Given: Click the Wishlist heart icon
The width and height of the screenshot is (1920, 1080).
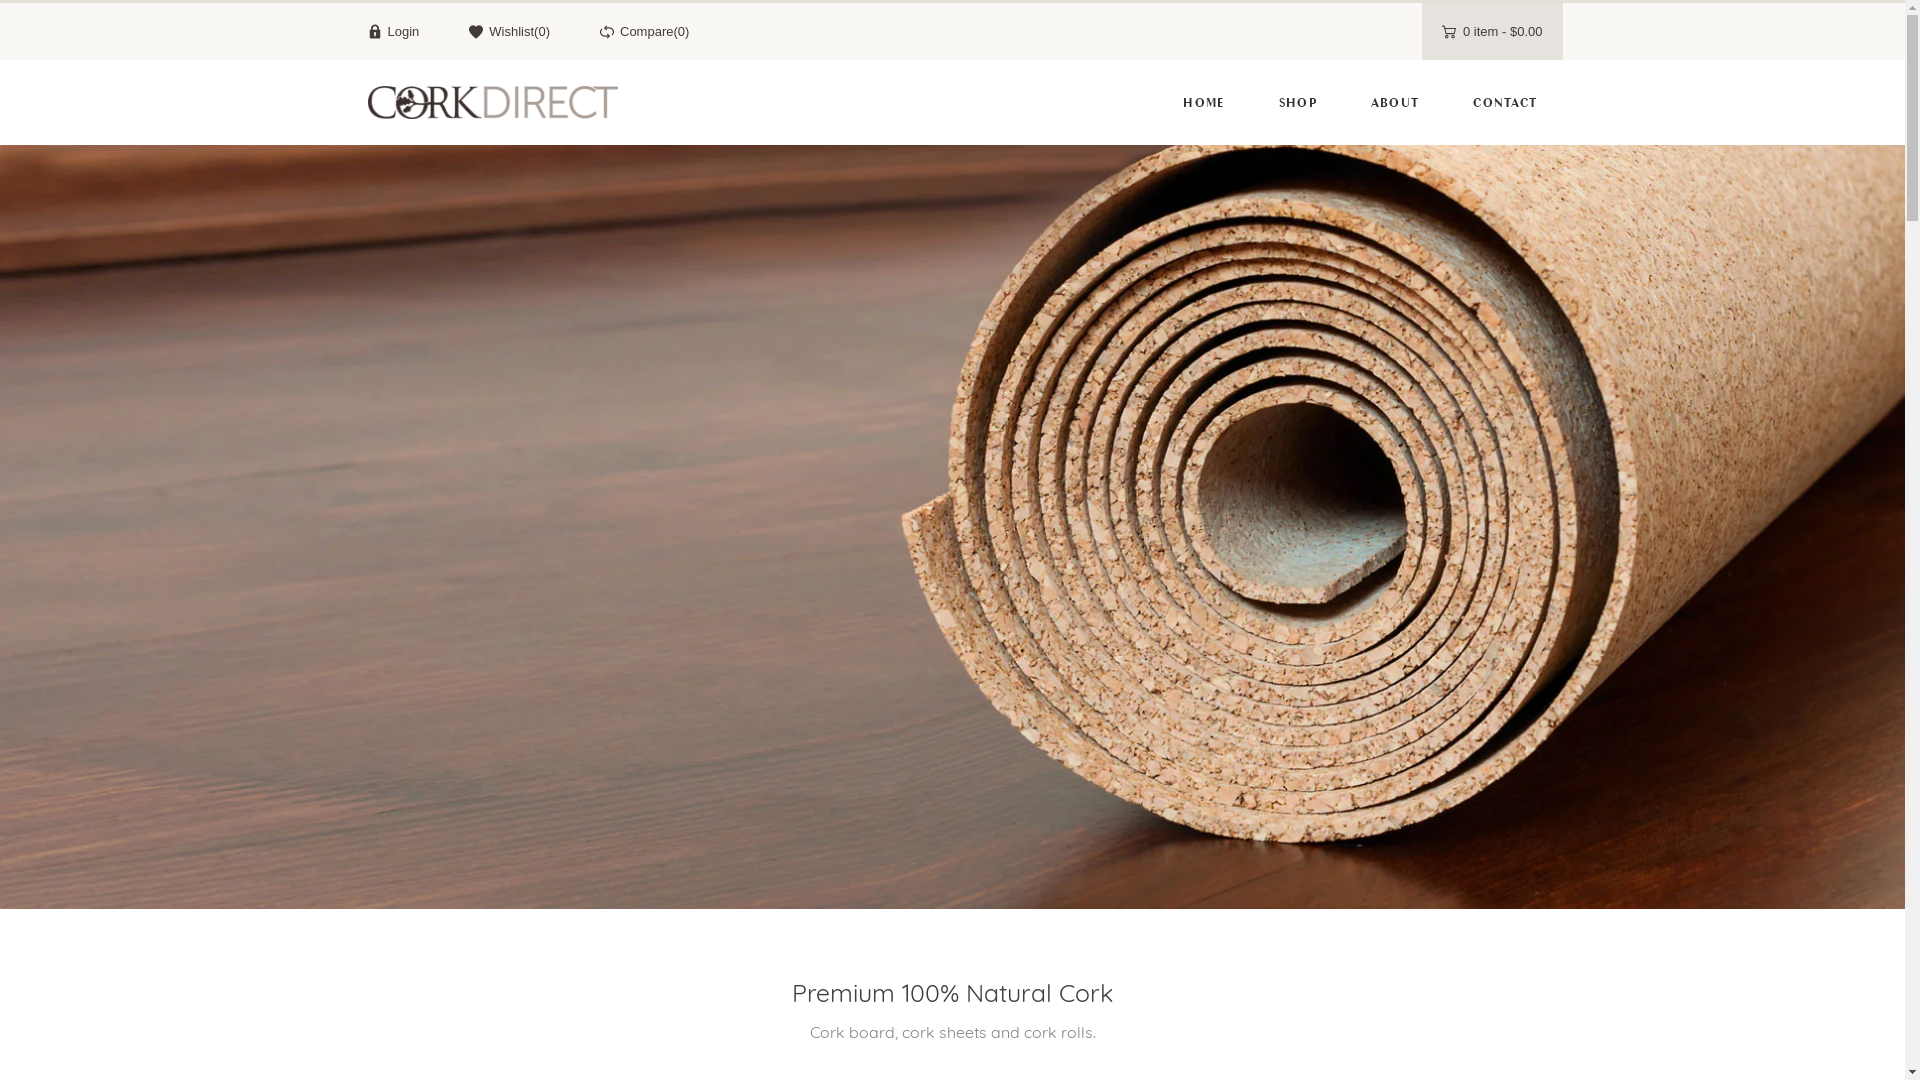Looking at the screenshot, I should [476, 32].
